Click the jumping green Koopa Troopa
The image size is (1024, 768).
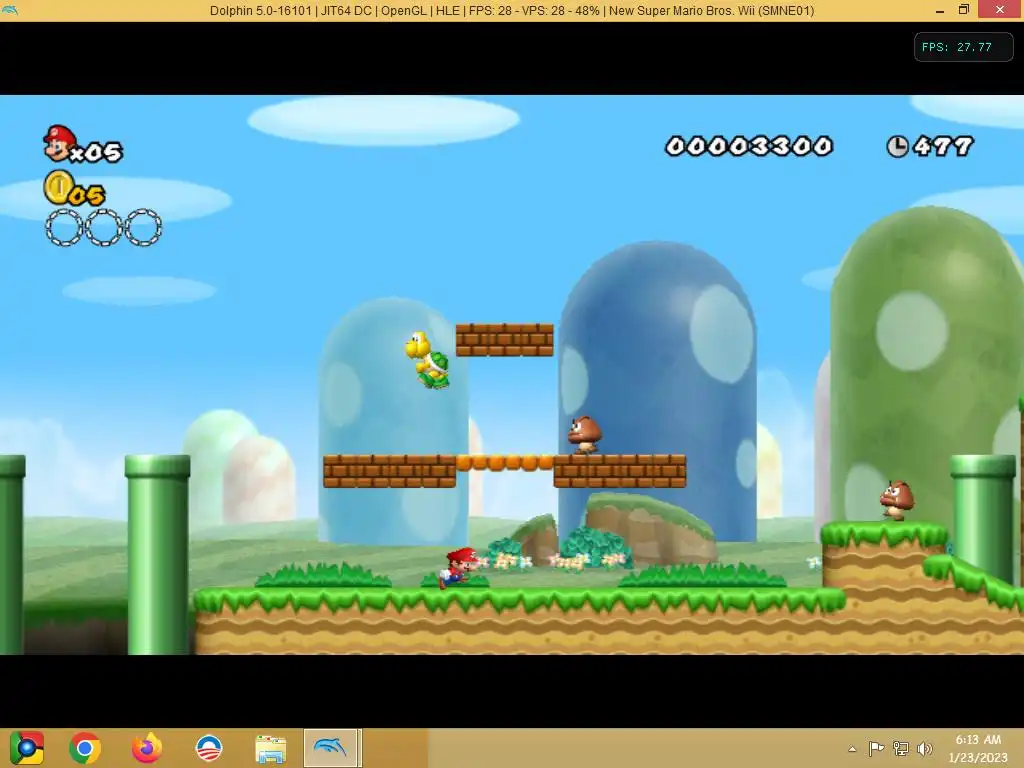pos(428,360)
